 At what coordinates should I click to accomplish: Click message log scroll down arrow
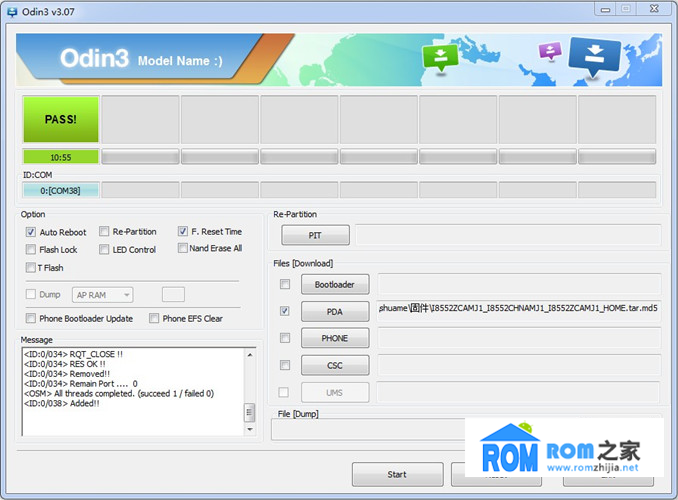[x=249, y=429]
